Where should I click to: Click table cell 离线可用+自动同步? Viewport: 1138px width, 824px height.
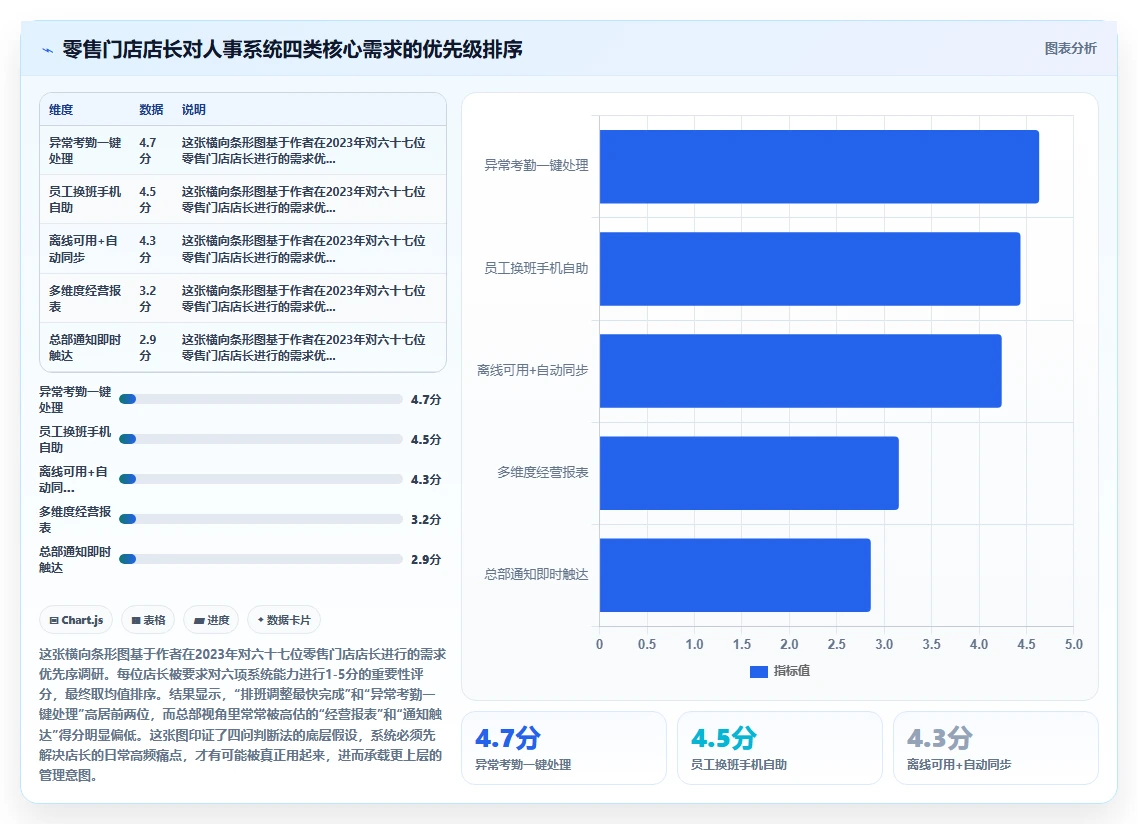point(83,248)
